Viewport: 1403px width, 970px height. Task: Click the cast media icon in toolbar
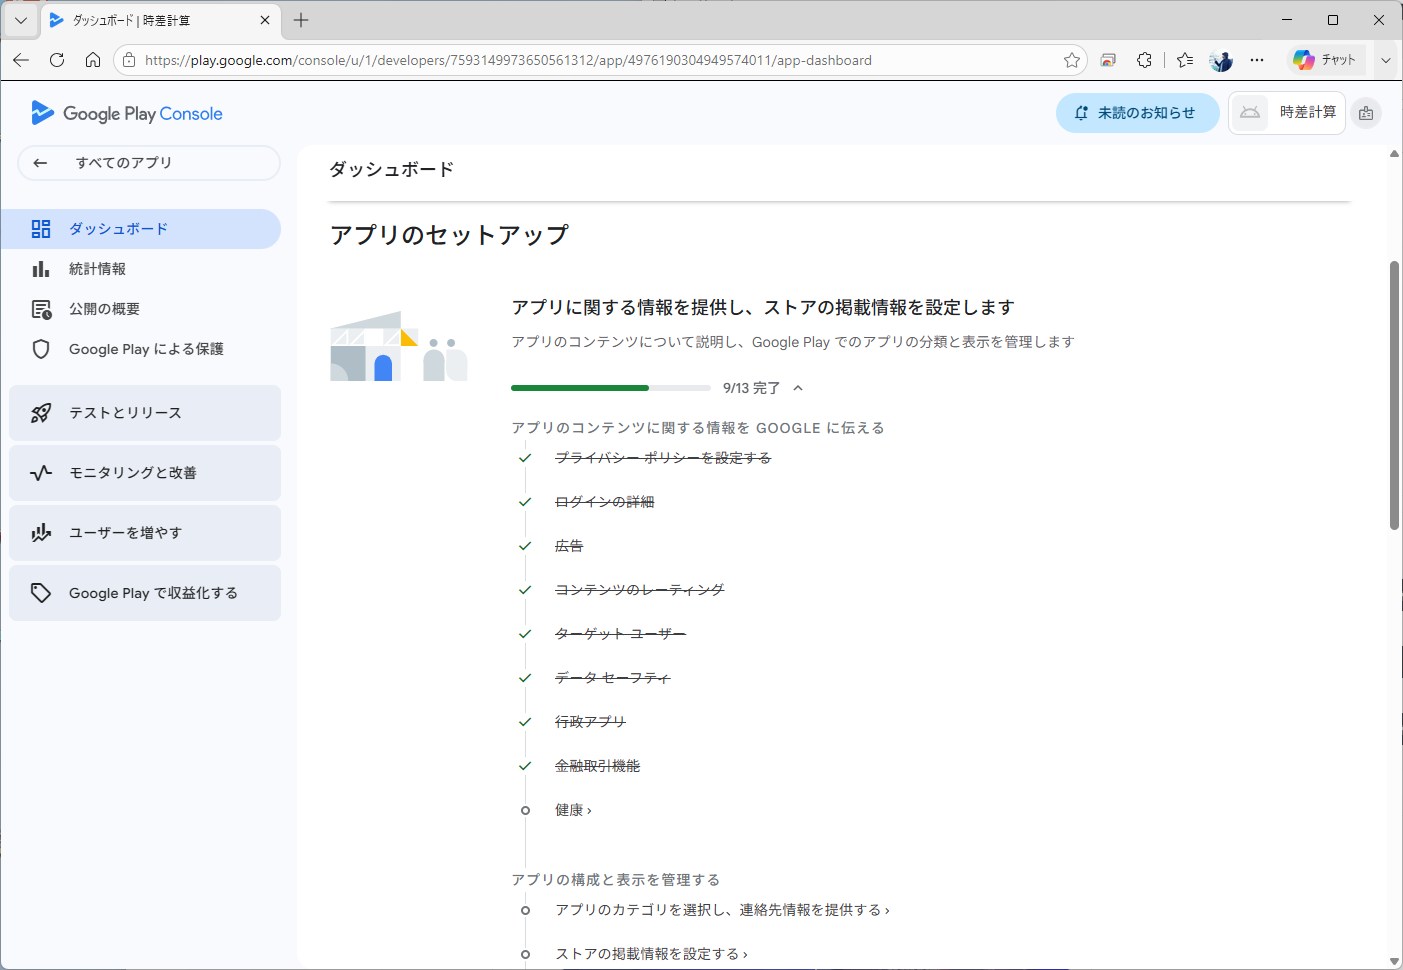click(1108, 60)
